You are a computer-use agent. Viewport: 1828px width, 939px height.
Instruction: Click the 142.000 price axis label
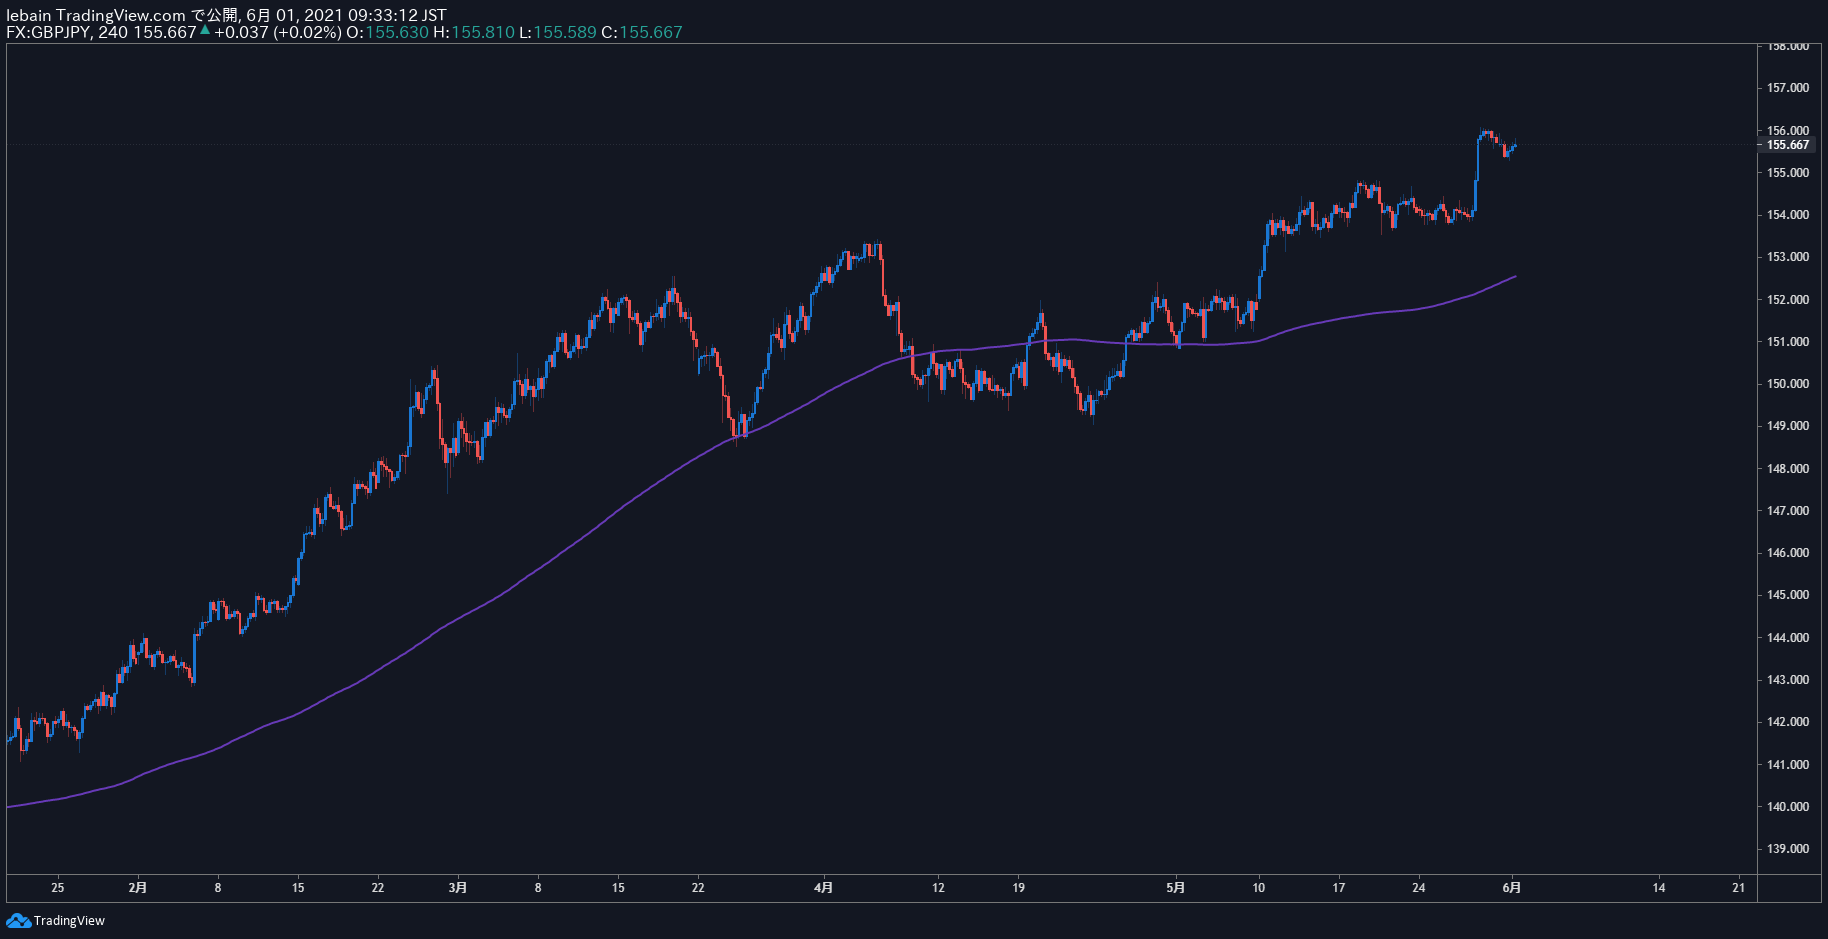click(1788, 722)
